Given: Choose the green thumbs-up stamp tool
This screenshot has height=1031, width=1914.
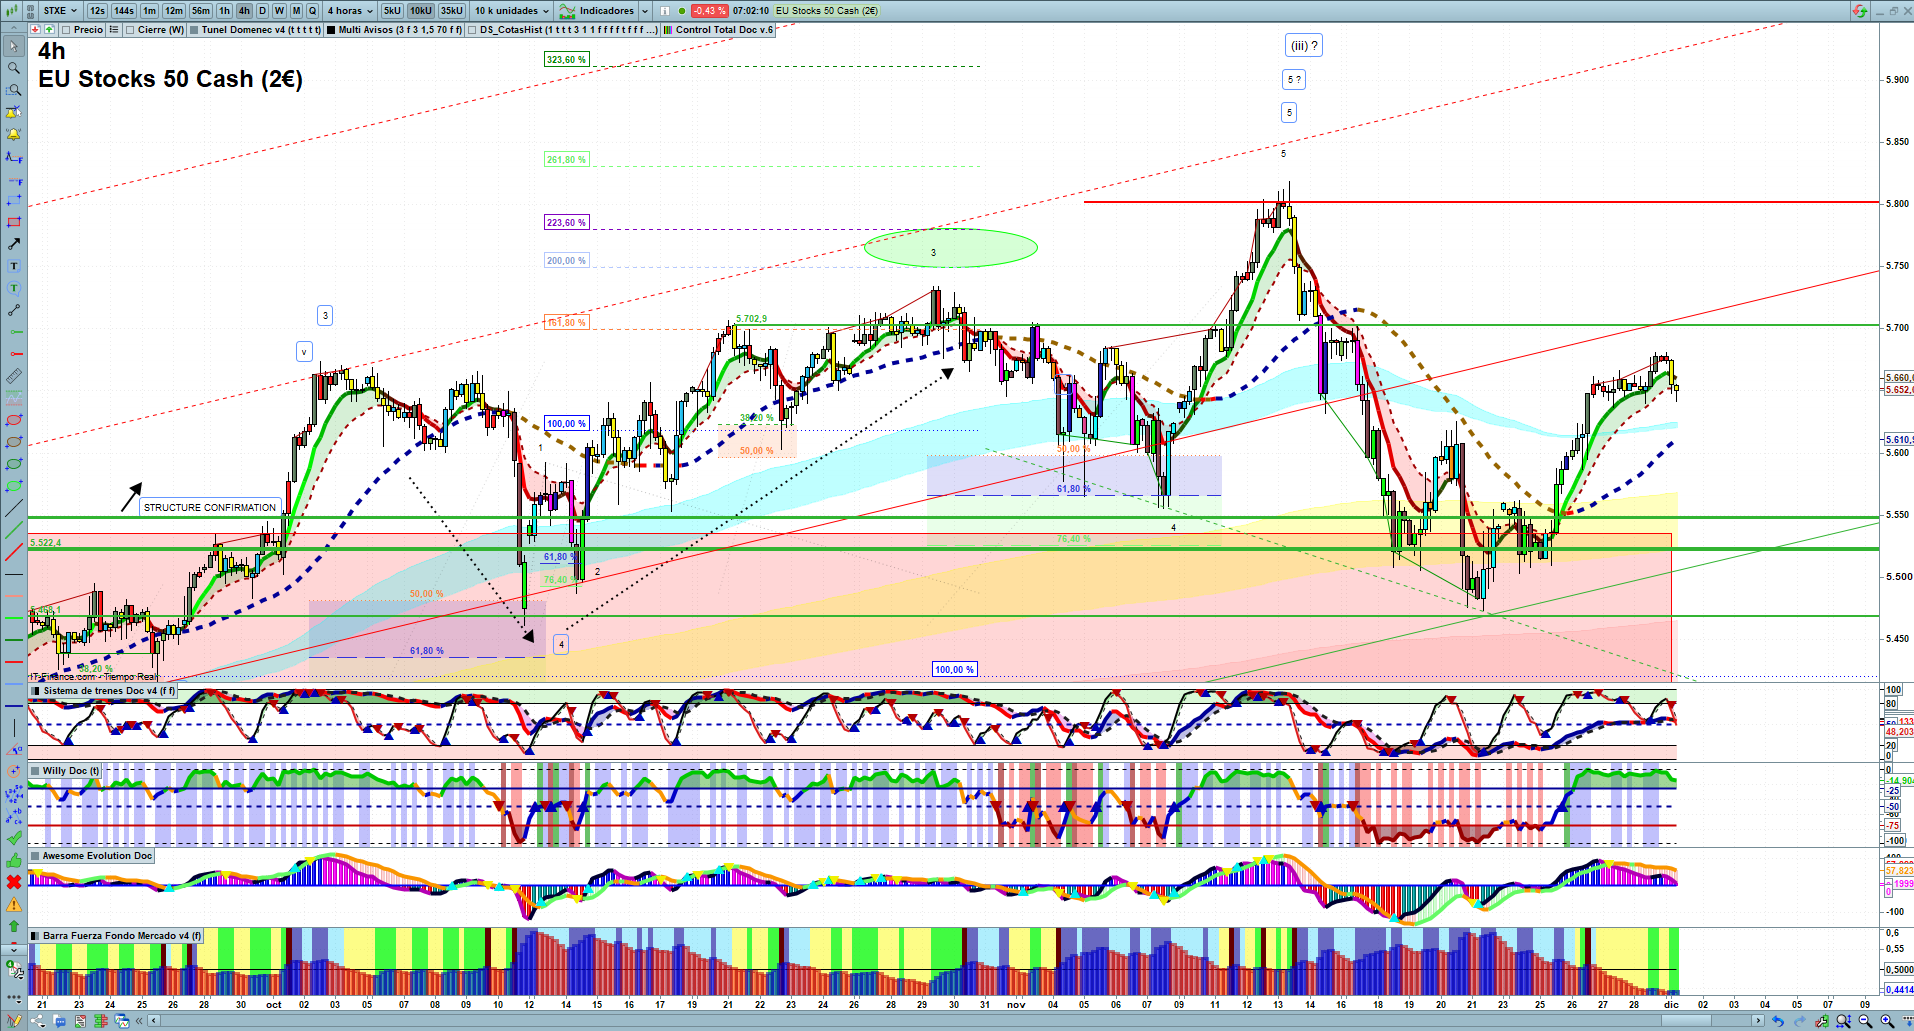Looking at the screenshot, I should [14, 860].
